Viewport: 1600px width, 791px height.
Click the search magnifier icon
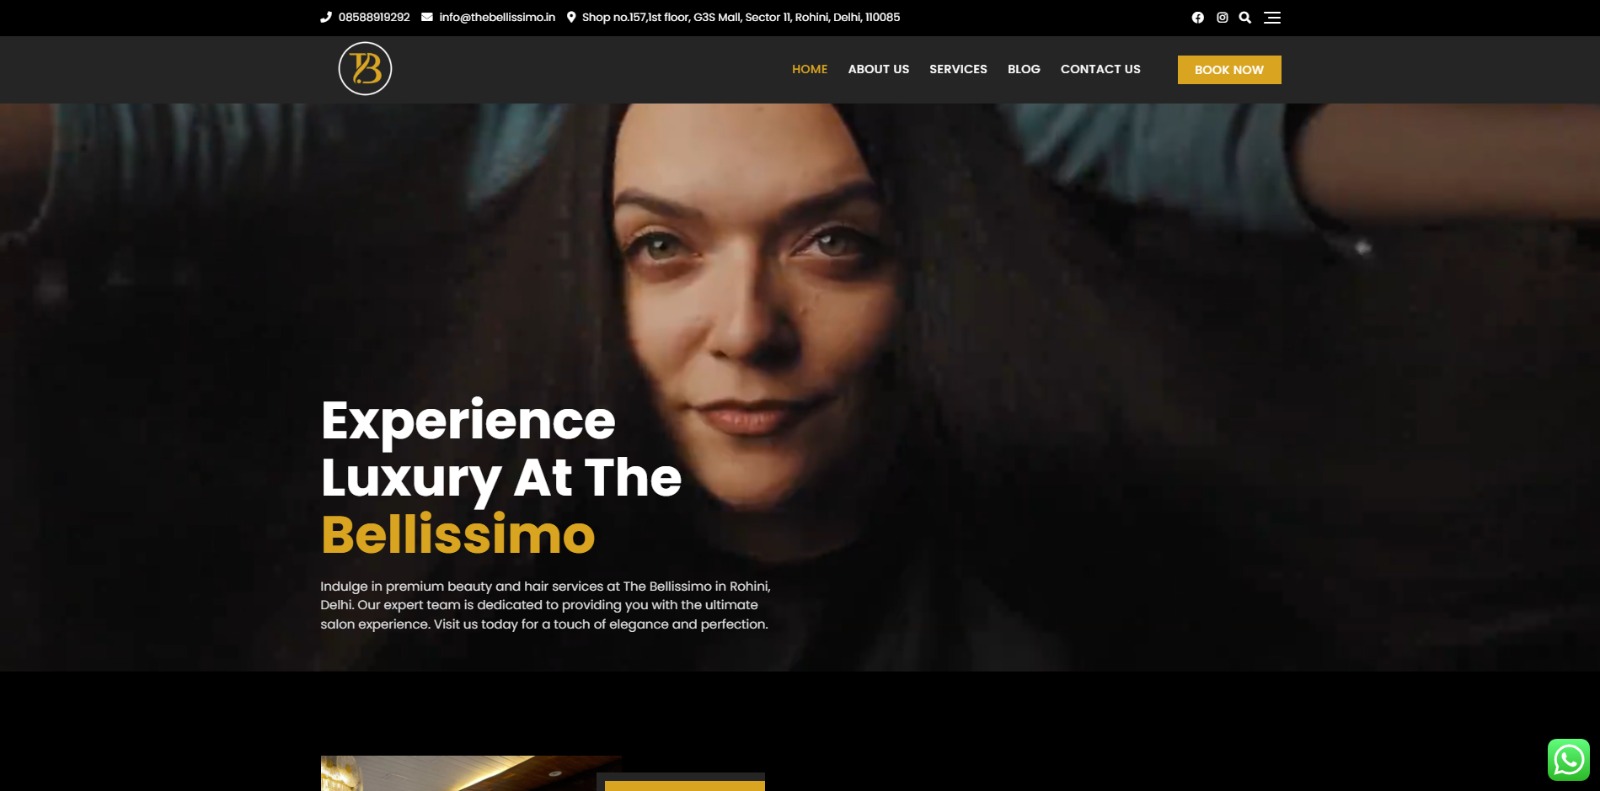click(1245, 17)
